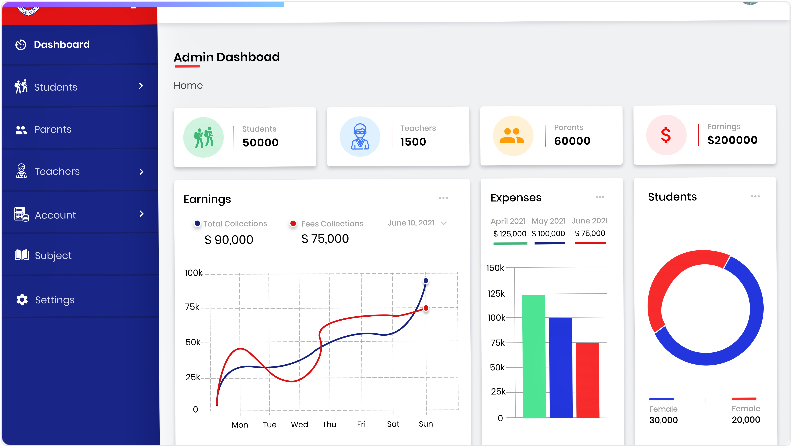Click the green Students card icon
This screenshot has width=792, height=447.
tap(203, 137)
